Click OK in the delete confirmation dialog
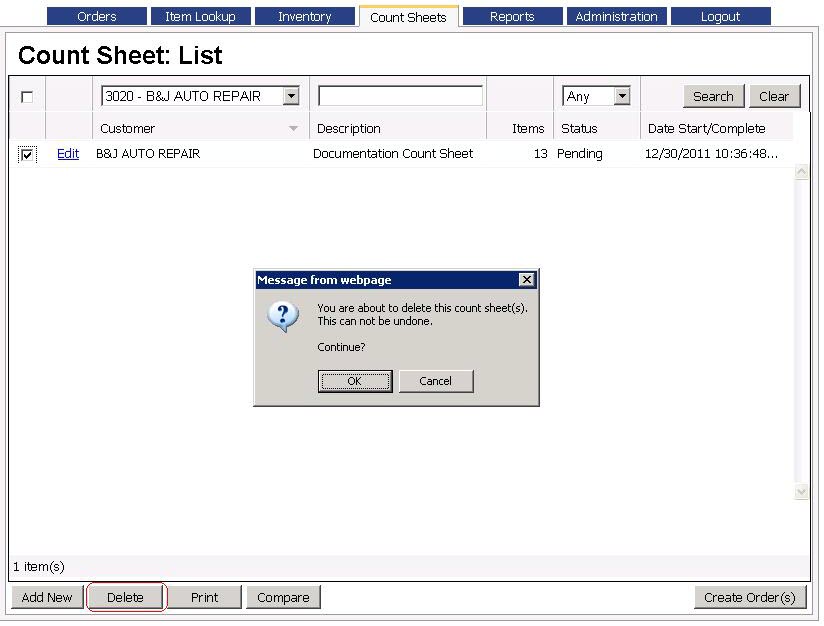Screen dimensions: 824x626 pyautogui.click(x=354, y=381)
